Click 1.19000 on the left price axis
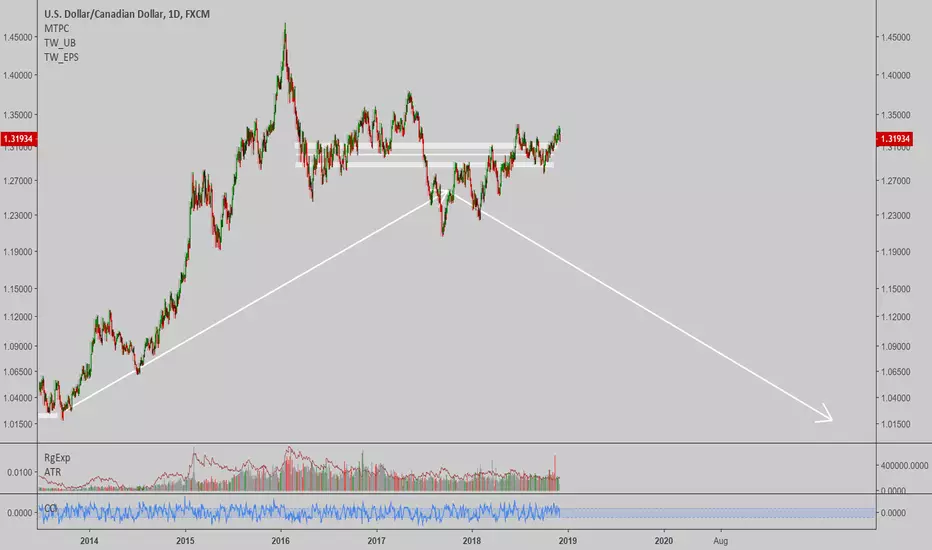The height and width of the screenshot is (550, 932). [x=18, y=252]
